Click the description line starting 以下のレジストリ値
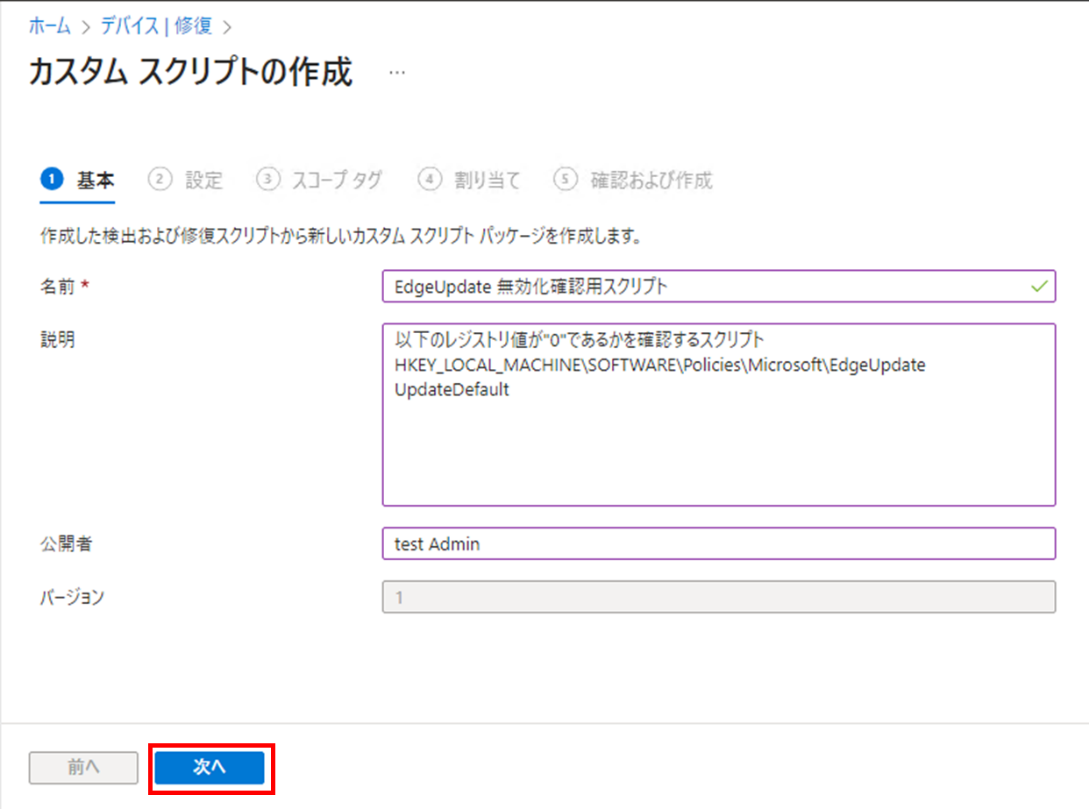This screenshot has width=1089, height=809. coord(579,340)
